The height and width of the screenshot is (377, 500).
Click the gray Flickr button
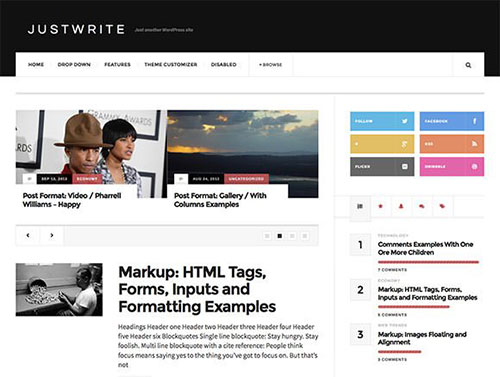[382, 167]
